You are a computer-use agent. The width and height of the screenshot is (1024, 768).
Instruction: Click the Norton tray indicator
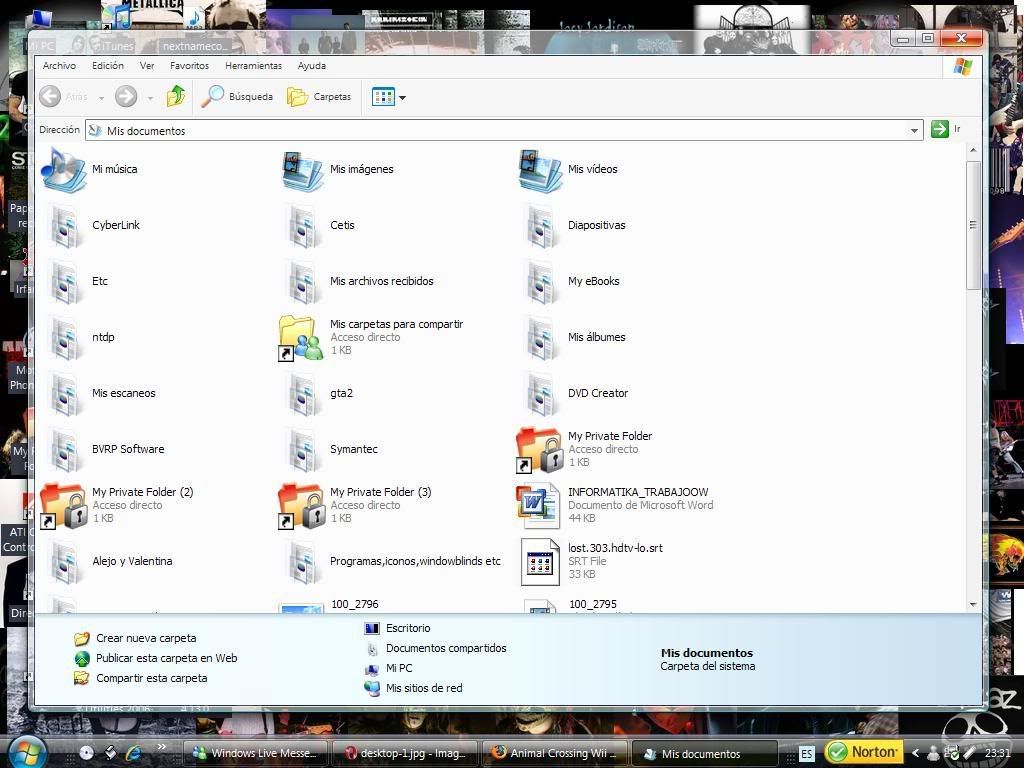point(863,752)
